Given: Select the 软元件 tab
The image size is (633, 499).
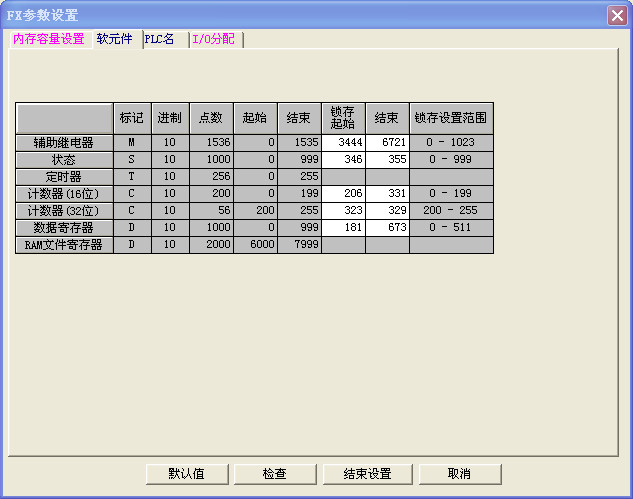Looking at the screenshot, I should click(114, 39).
